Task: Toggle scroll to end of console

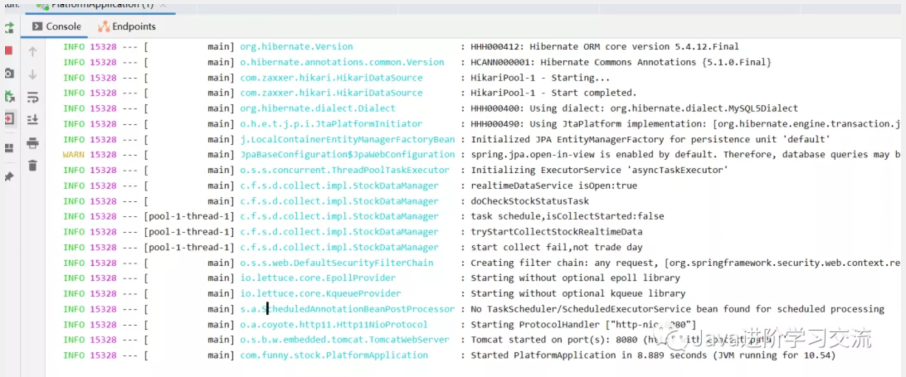Action: [33, 120]
